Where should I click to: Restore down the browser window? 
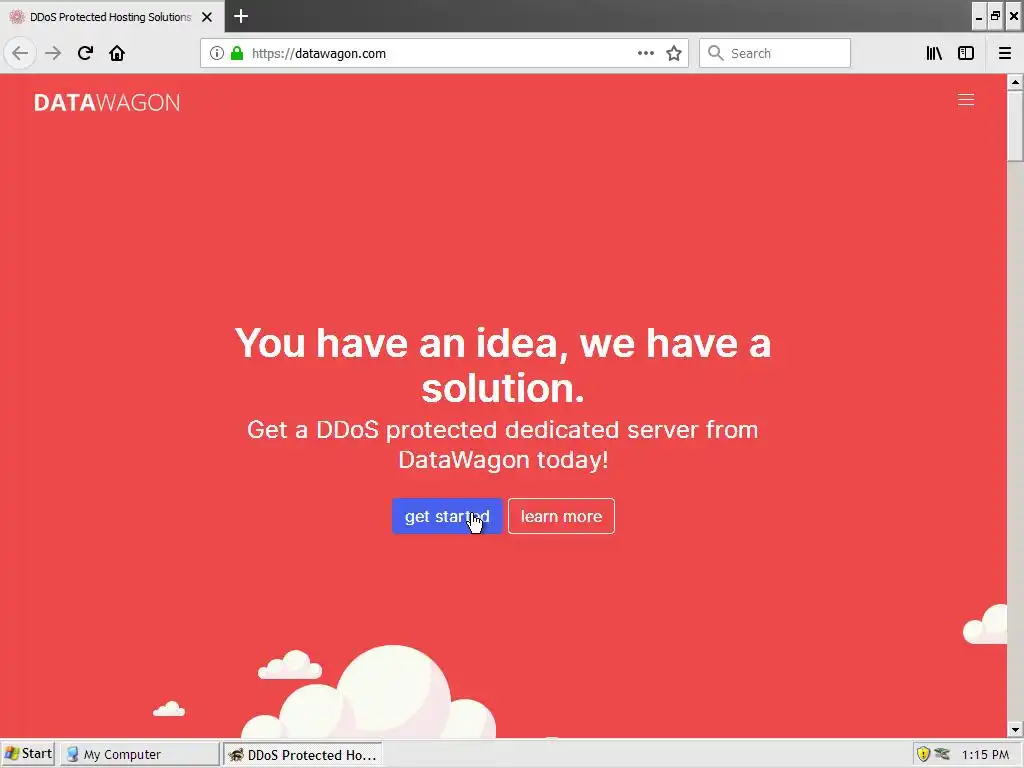(995, 17)
